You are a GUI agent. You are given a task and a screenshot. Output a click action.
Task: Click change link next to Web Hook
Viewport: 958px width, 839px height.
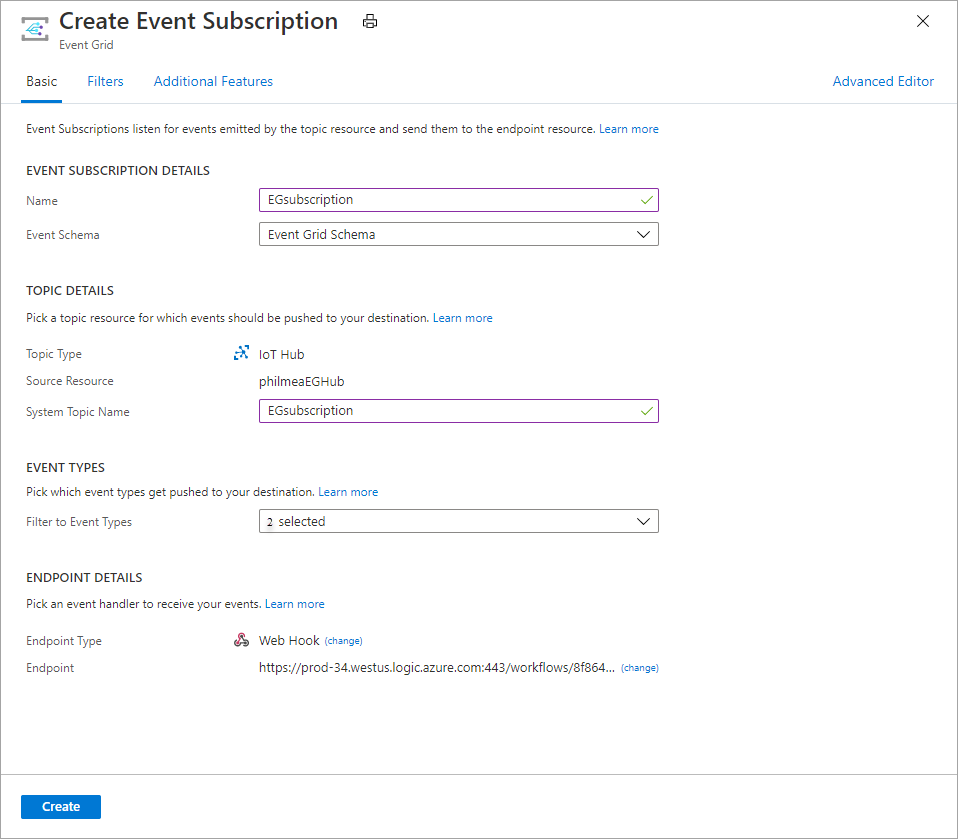pos(343,641)
